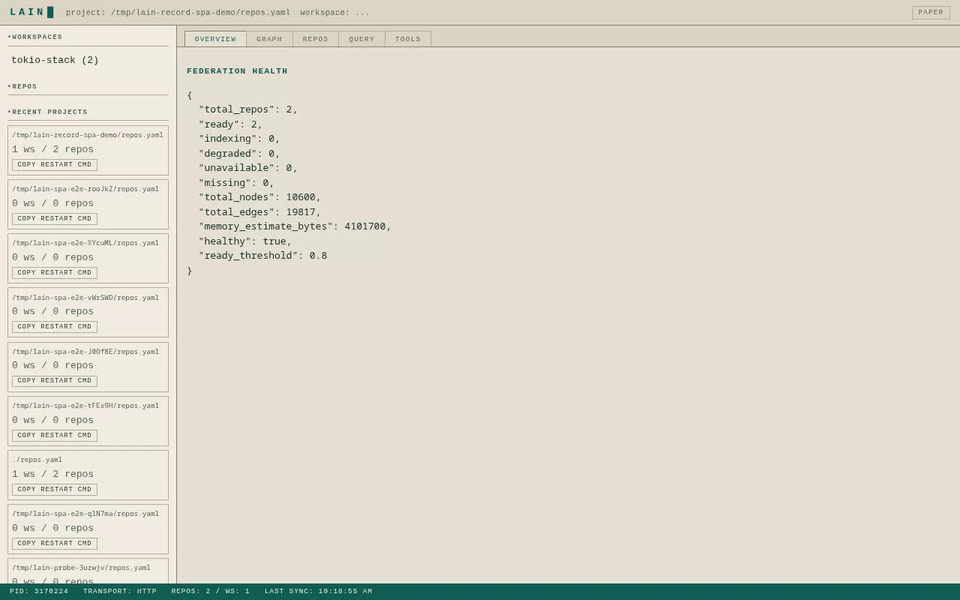Open recent project /tmp/lain-spa-e2e-rooJkZ/repos.yaml

pyautogui.click(x=85, y=189)
